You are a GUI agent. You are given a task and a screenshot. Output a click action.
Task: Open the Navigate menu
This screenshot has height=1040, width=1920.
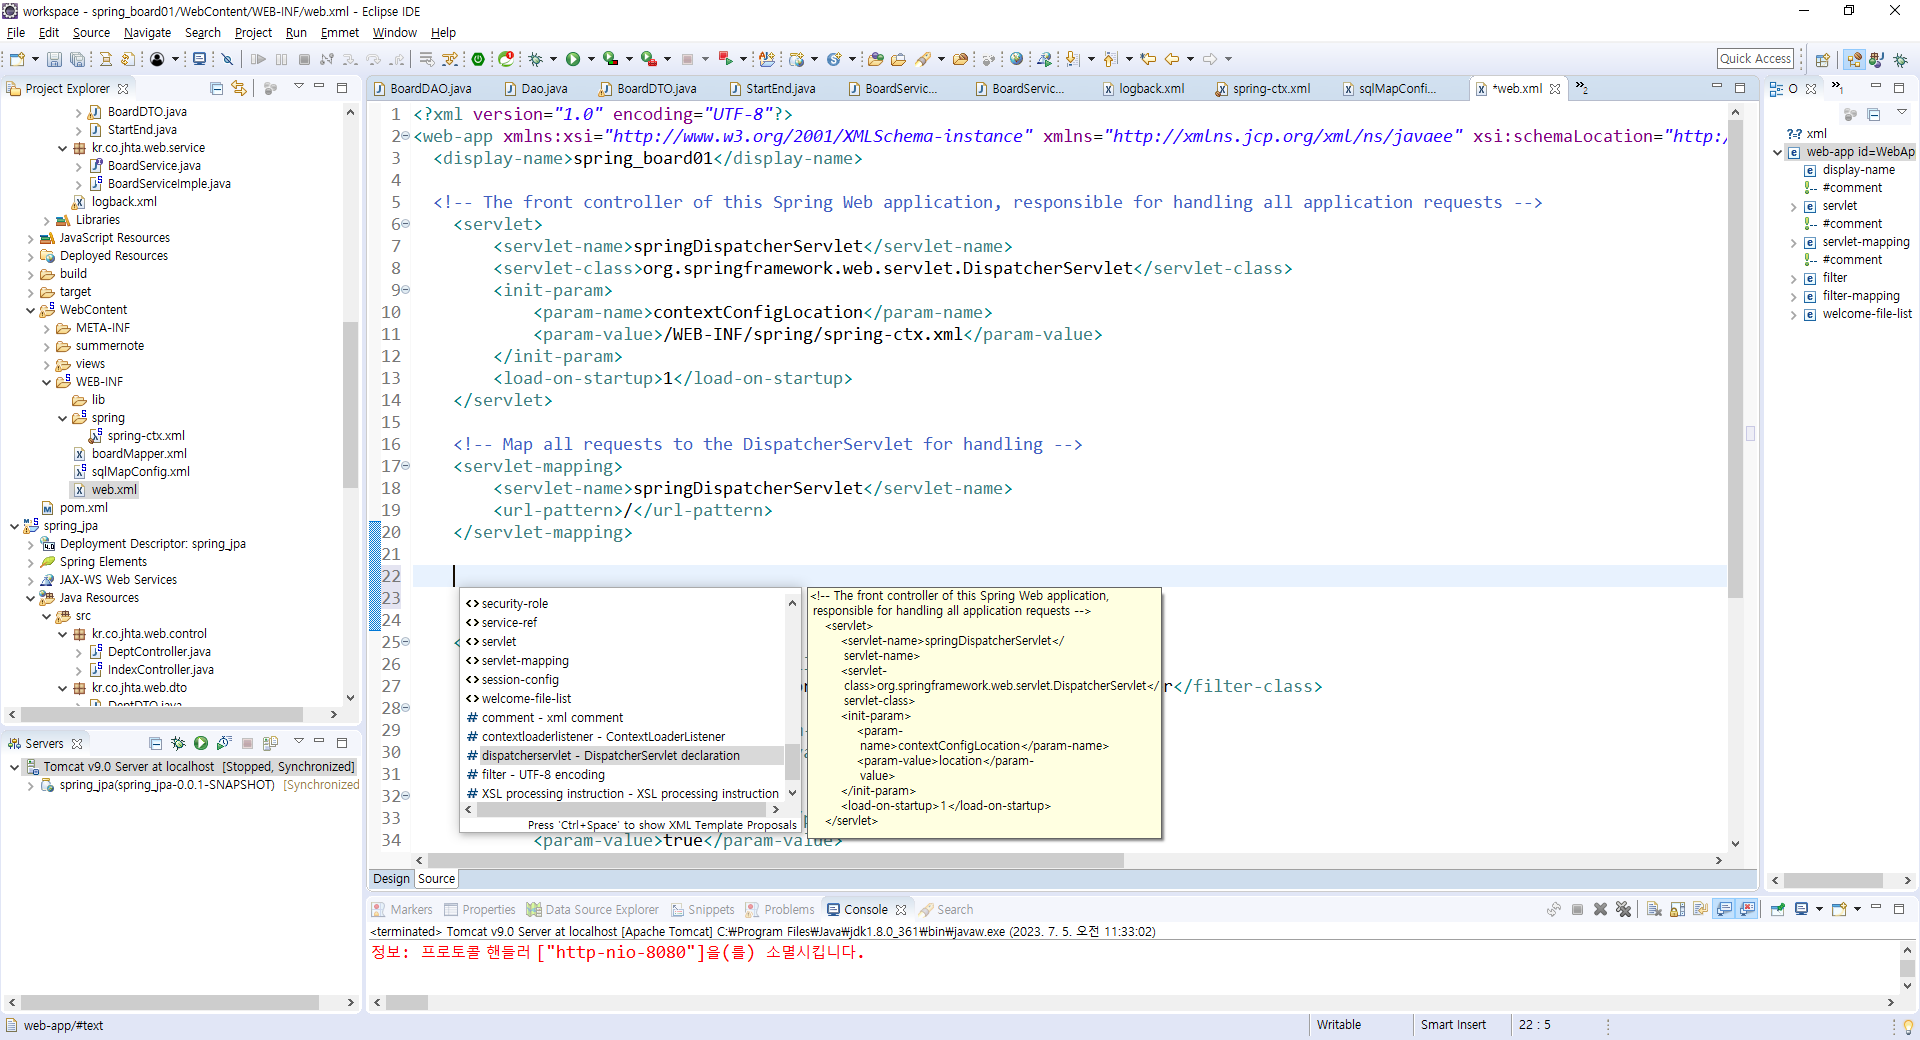[x=146, y=32]
